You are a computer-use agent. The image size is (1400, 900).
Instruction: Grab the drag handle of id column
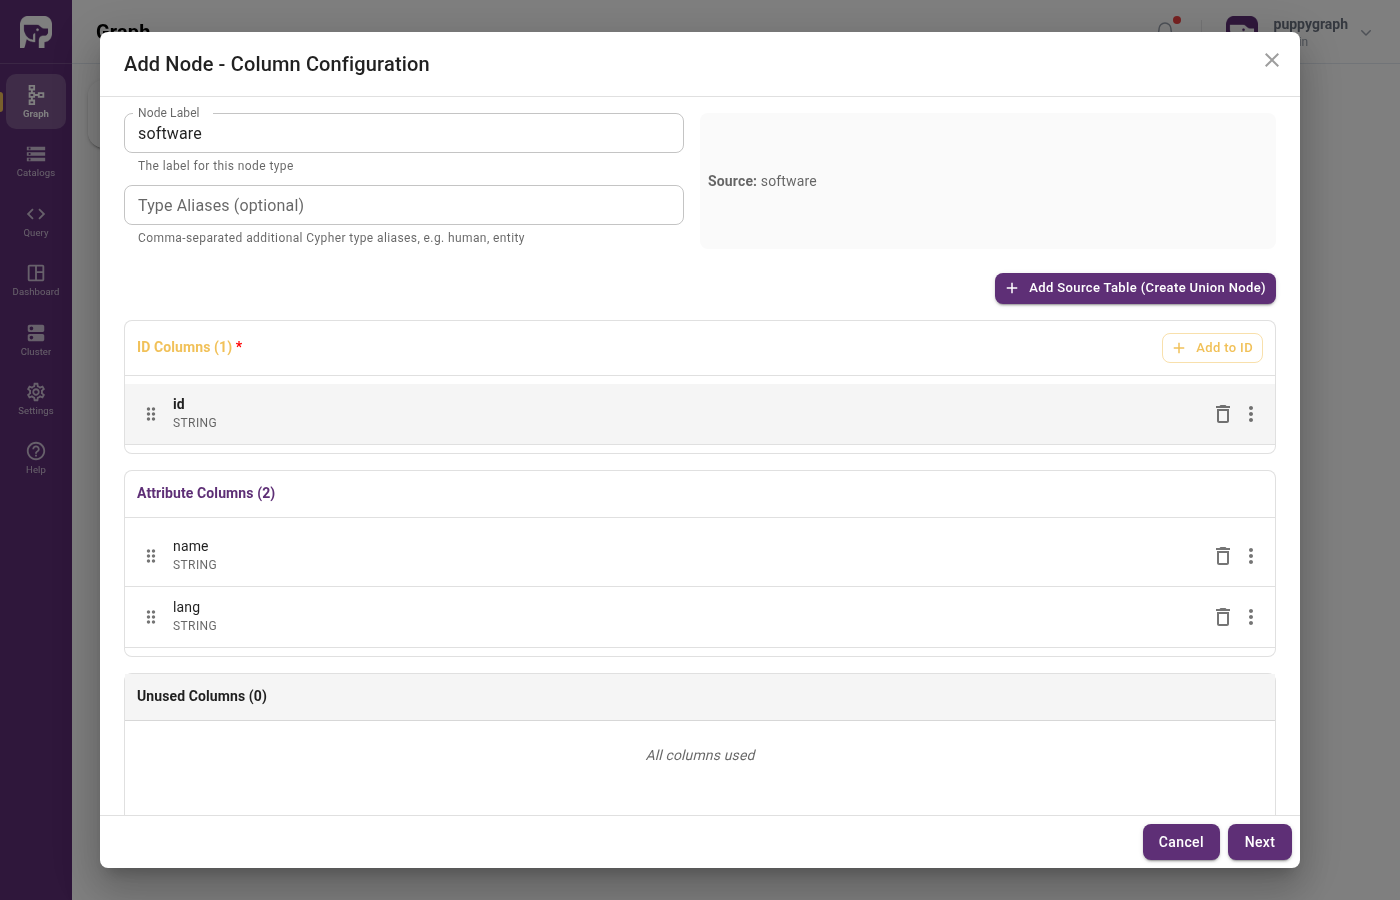(151, 414)
